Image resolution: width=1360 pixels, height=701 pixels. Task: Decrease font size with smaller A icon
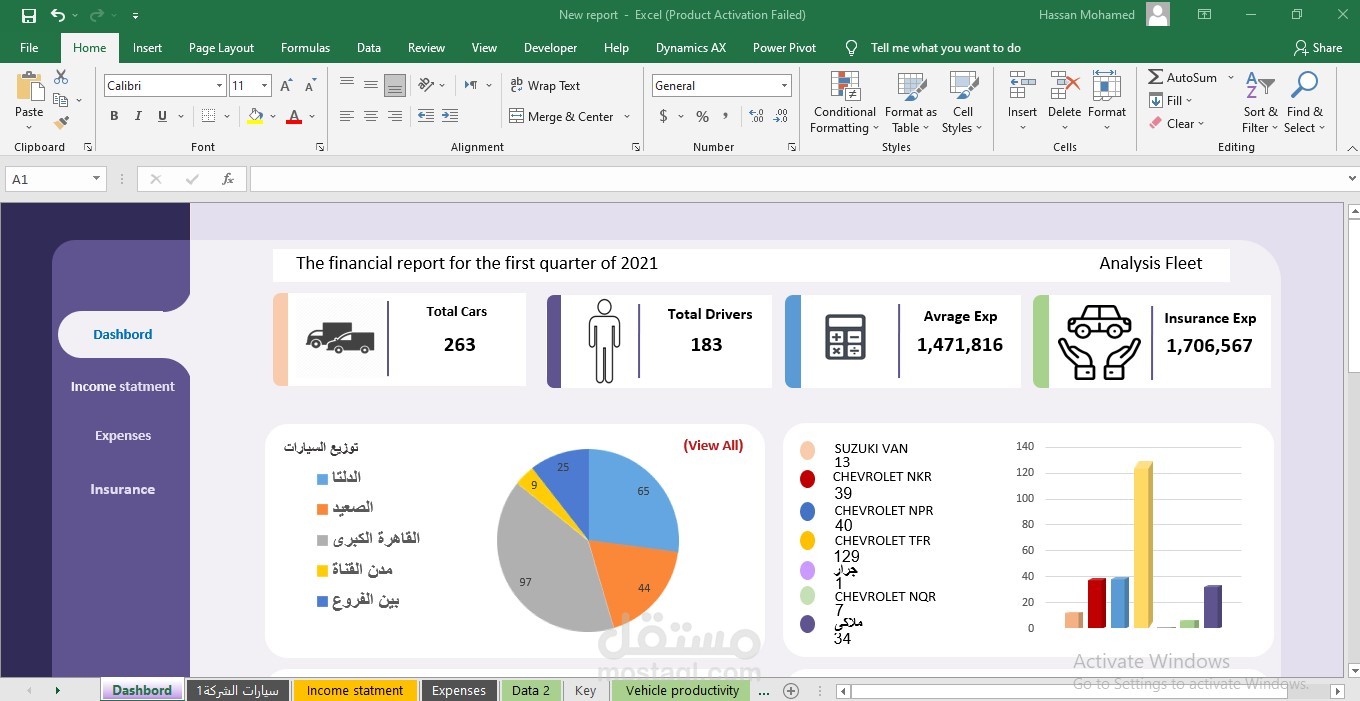pyautogui.click(x=310, y=86)
